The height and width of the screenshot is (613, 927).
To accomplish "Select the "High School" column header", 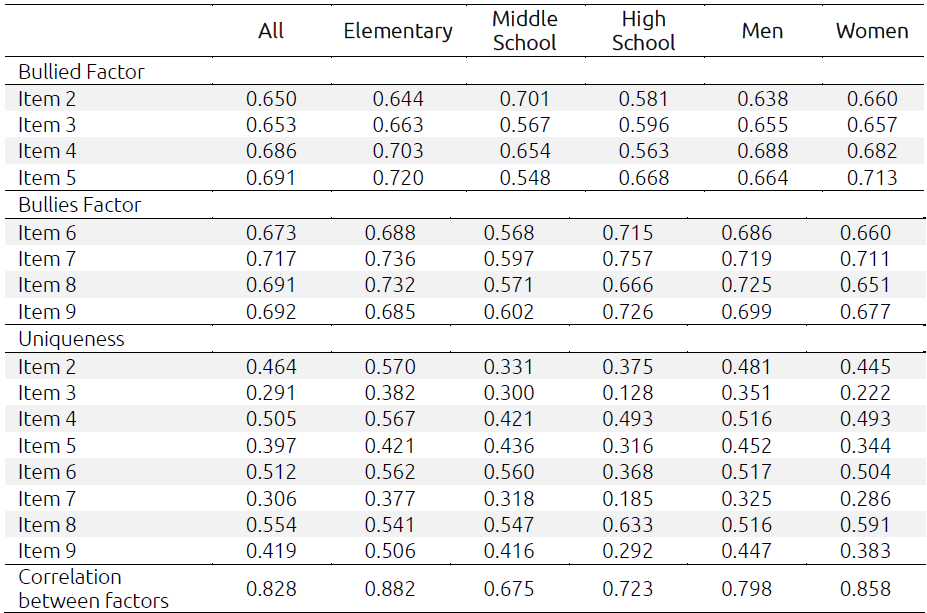I will 644,31.
